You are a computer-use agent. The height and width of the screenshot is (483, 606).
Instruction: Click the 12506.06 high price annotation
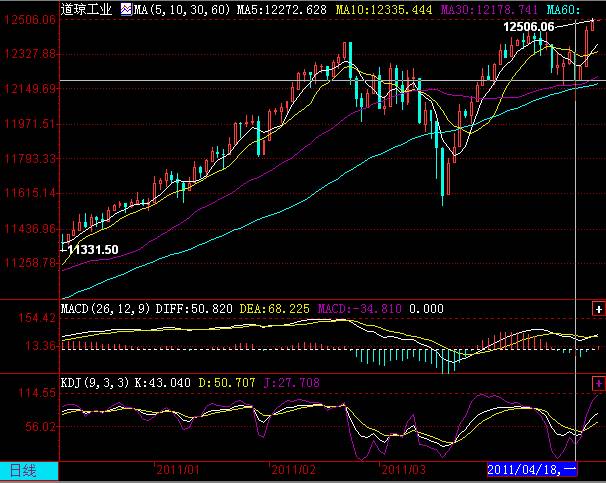coord(529,27)
